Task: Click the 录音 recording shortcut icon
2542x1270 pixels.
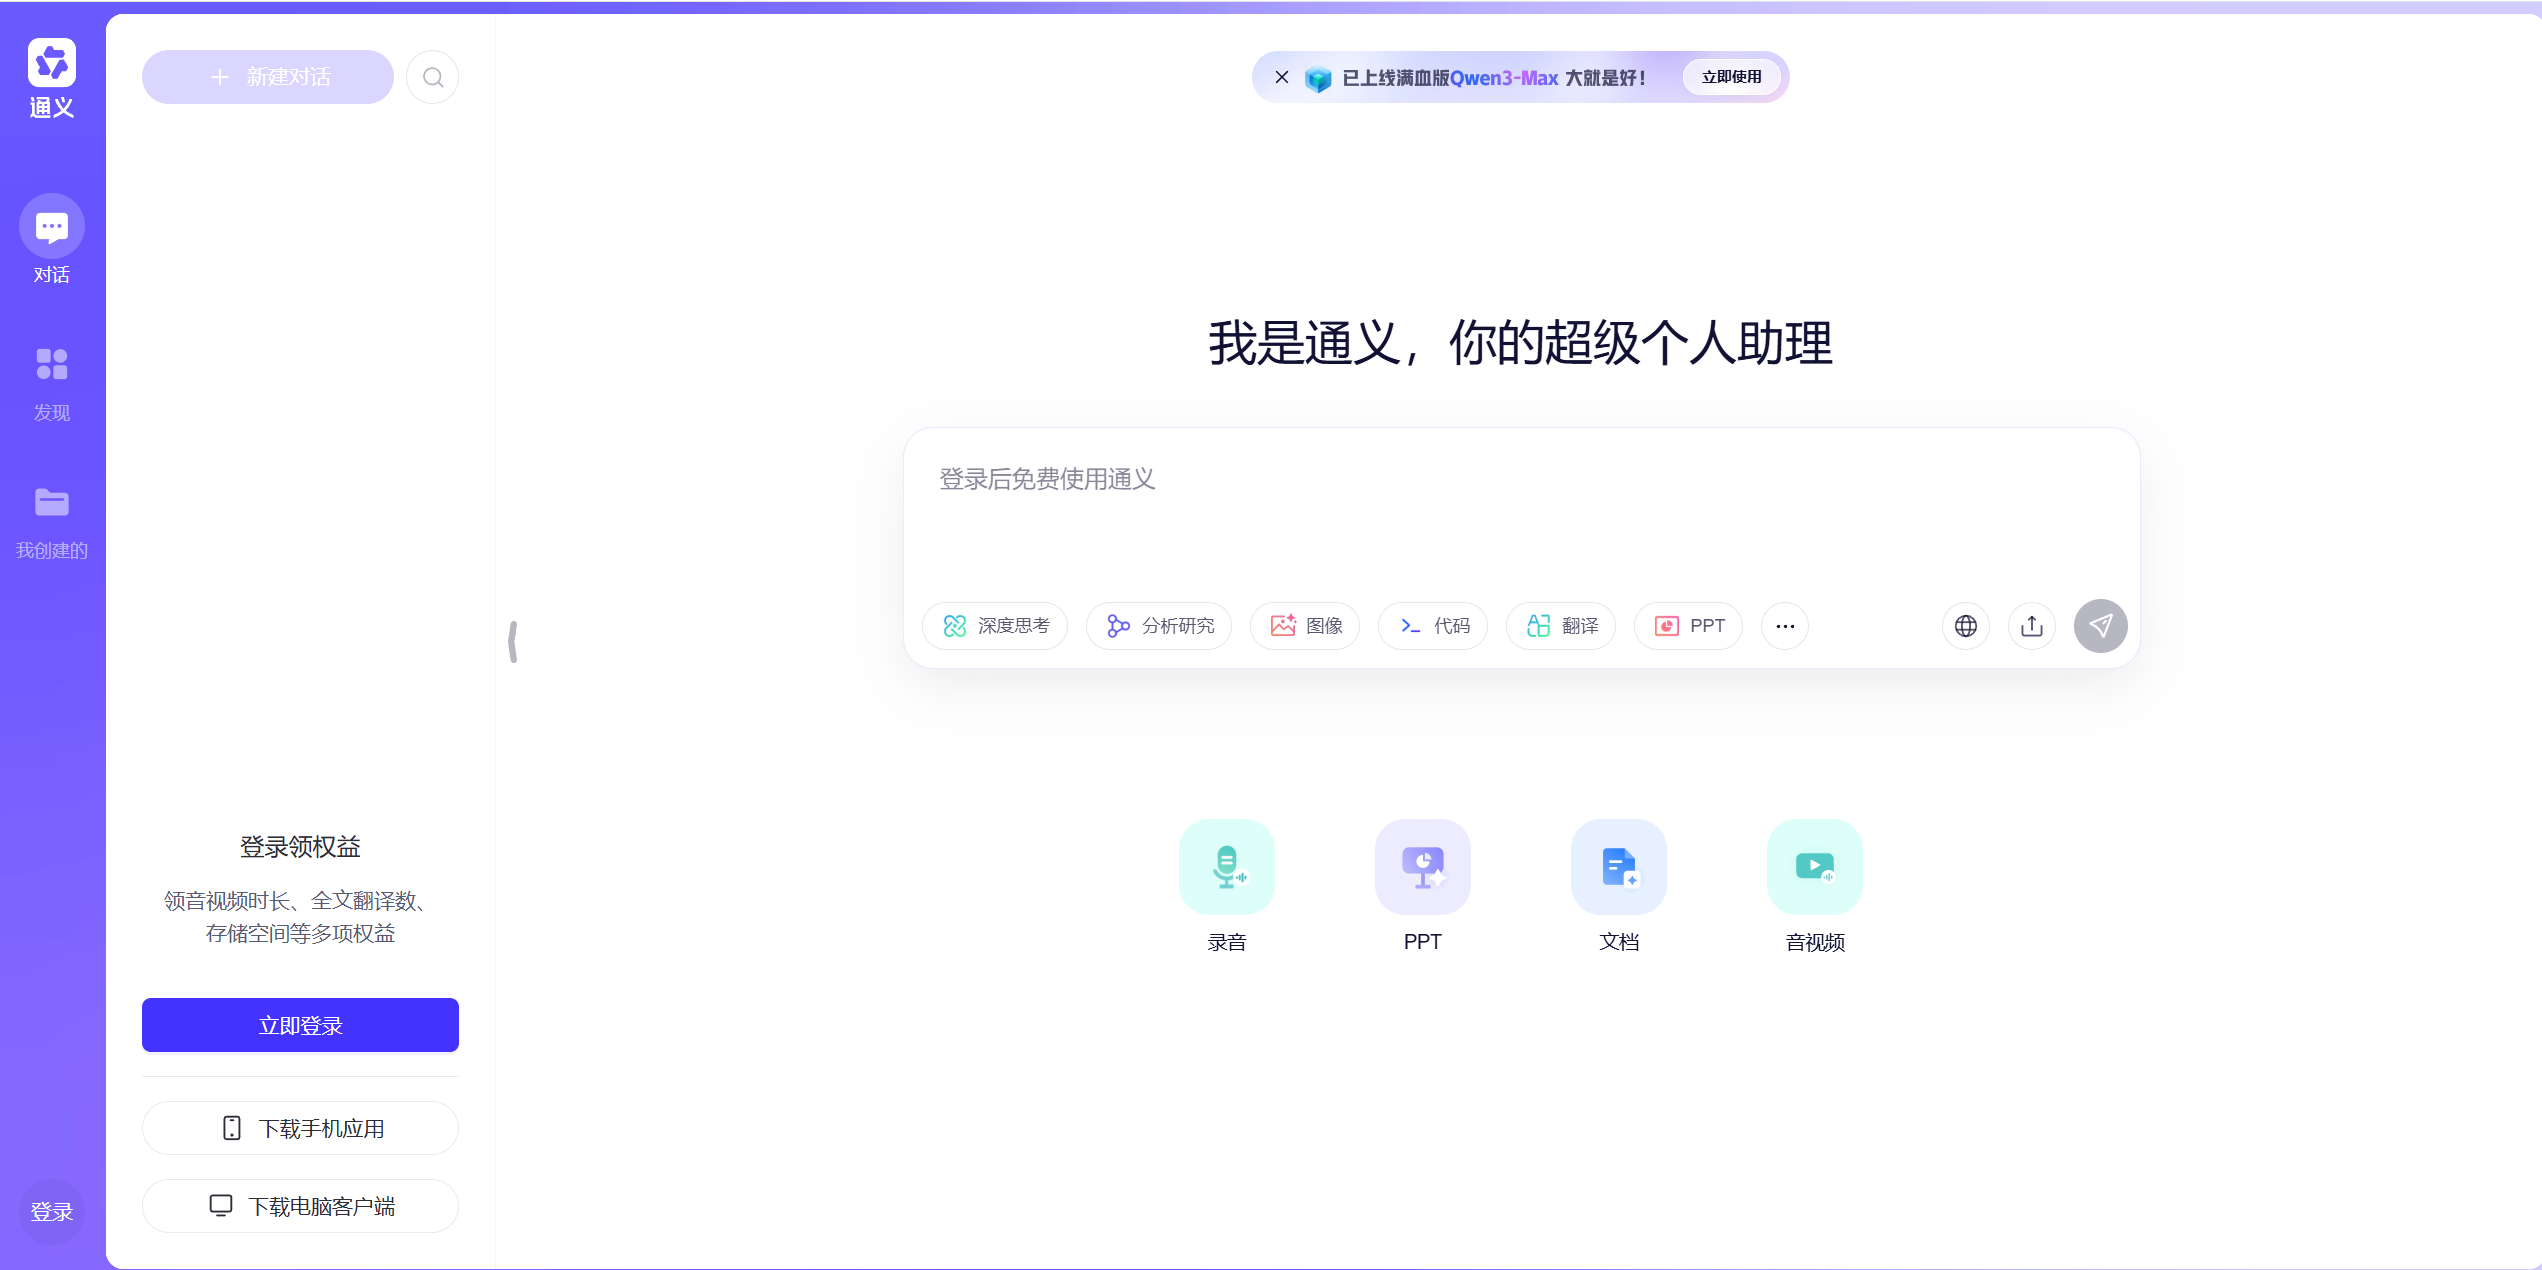Action: coord(1226,867)
